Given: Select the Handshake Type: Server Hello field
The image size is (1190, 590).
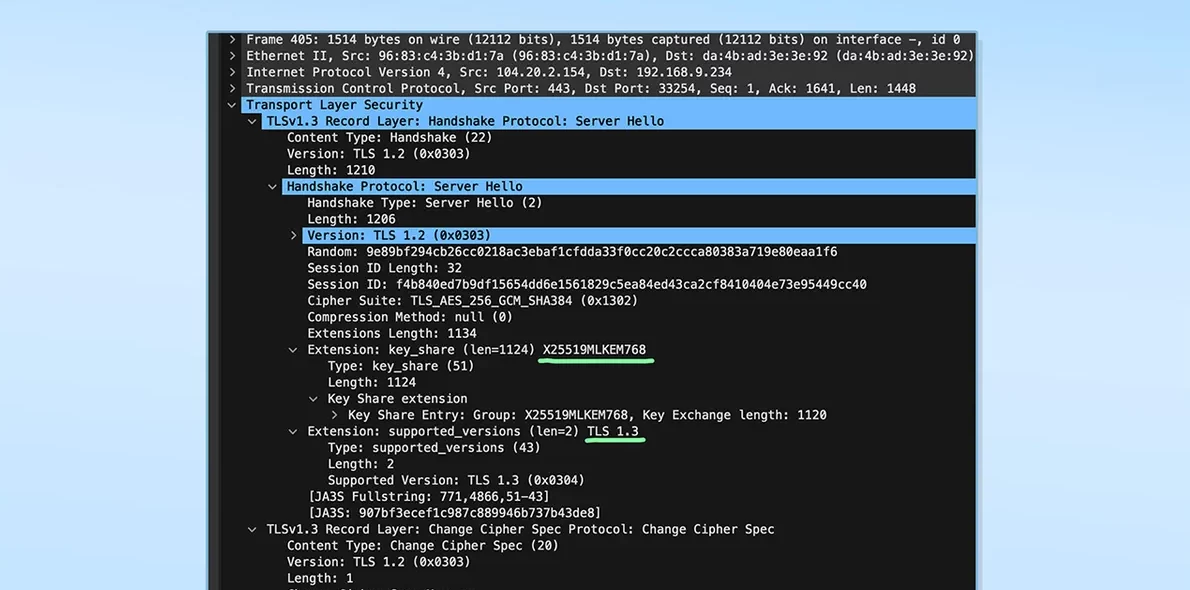Looking at the screenshot, I should (424, 203).
